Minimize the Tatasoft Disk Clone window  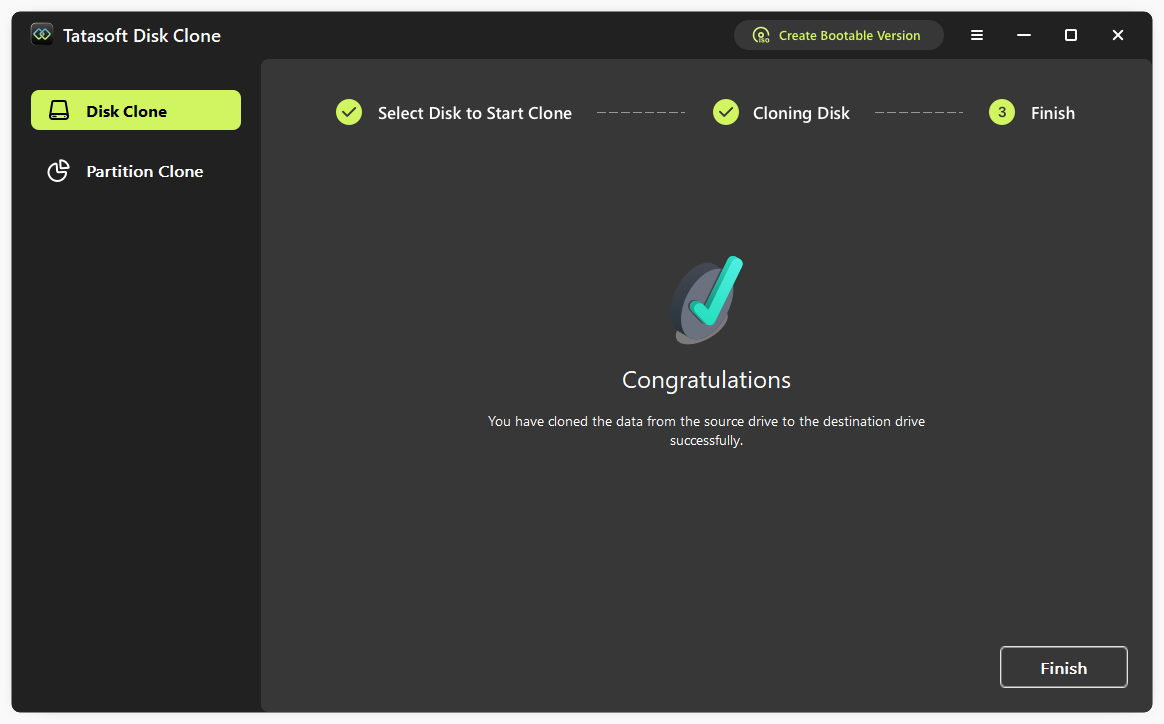pyautogui.click(x=1023, y=35)
